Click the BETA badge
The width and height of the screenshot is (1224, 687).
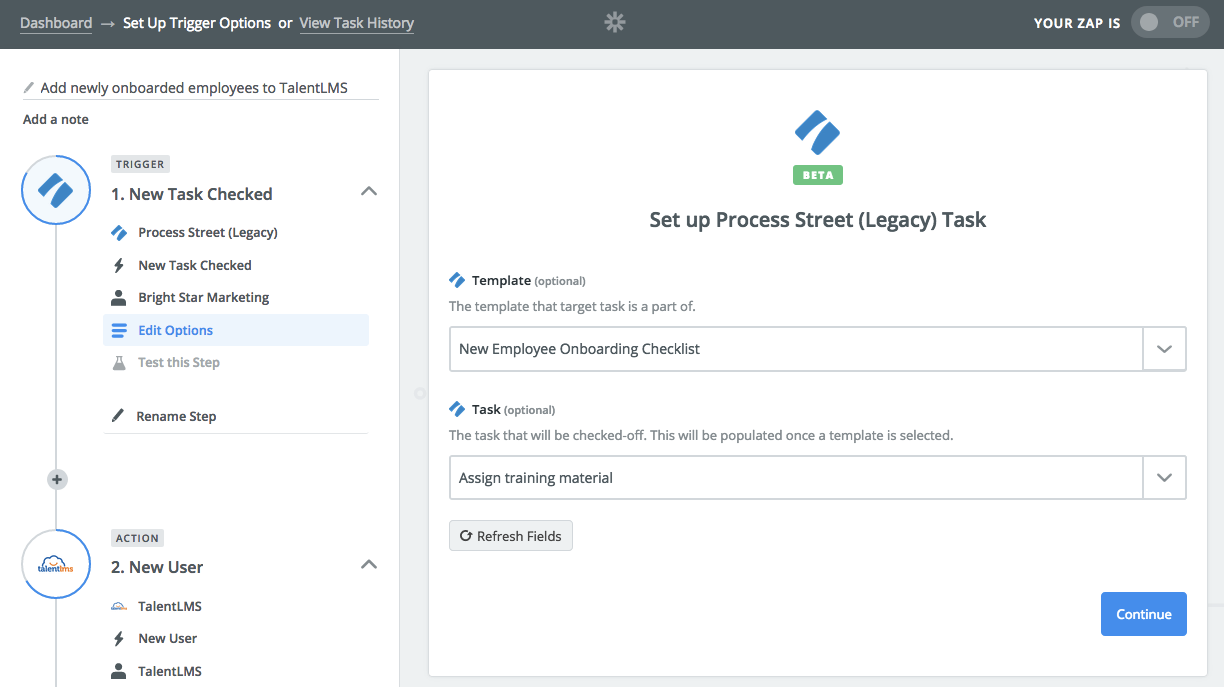[x=818, y=175]
